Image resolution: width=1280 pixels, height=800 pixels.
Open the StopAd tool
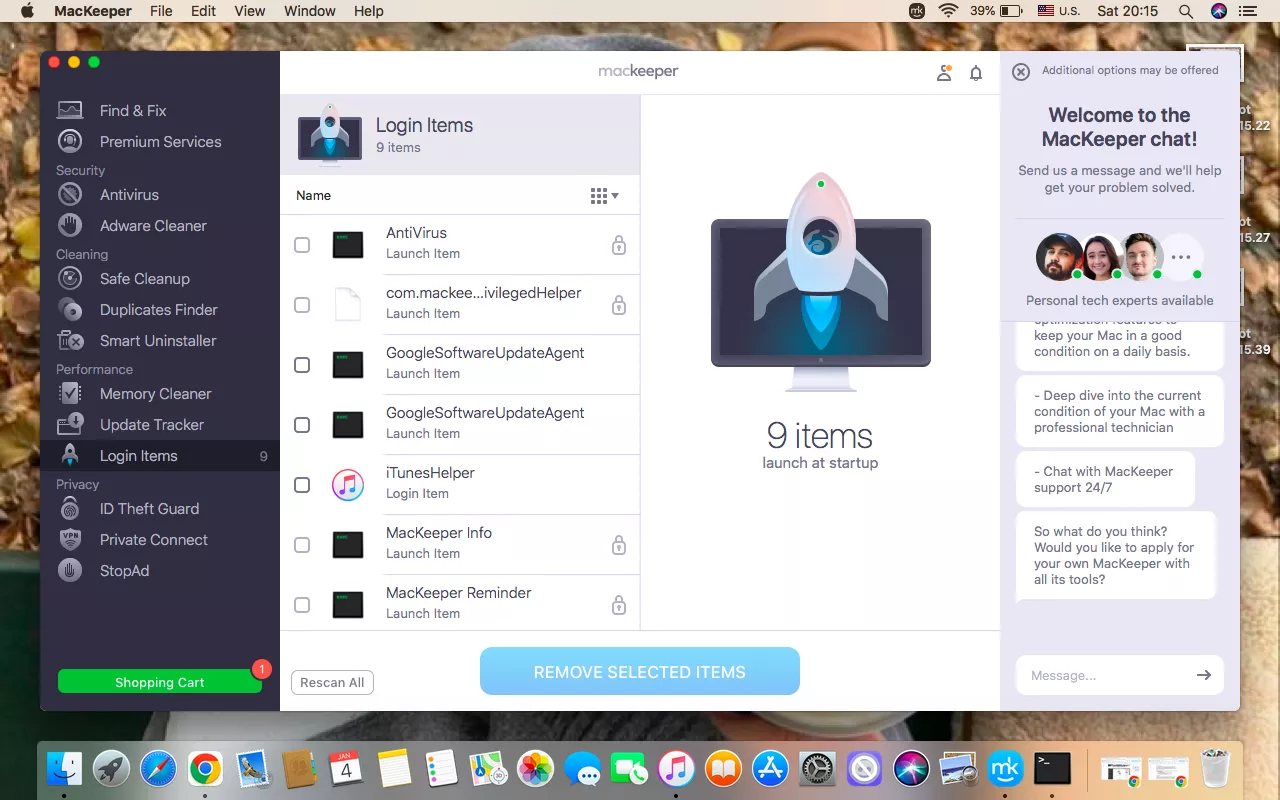124,571
